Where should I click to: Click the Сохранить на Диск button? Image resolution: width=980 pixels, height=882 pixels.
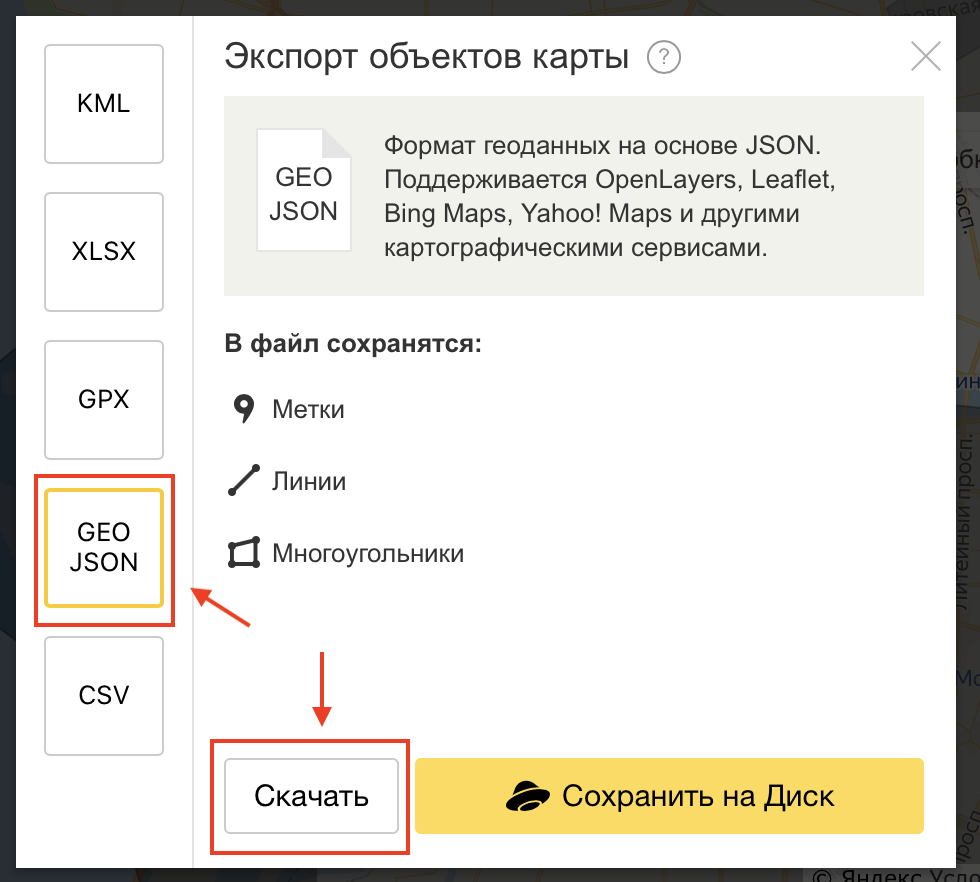669,796
